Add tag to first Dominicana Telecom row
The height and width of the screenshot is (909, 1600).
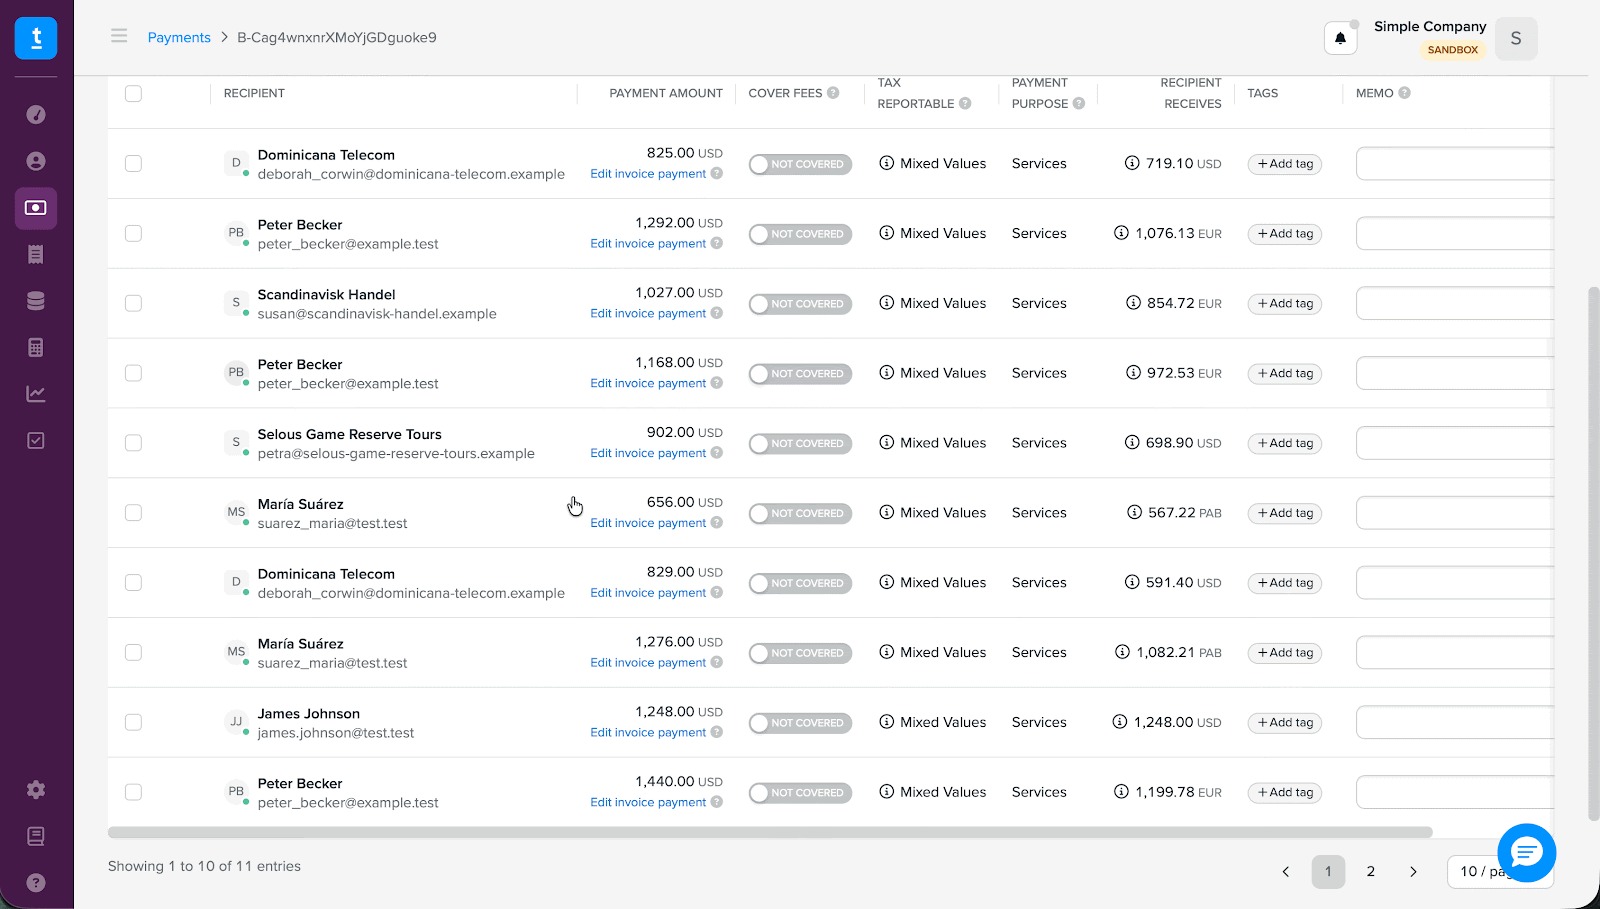point(1285,164)
